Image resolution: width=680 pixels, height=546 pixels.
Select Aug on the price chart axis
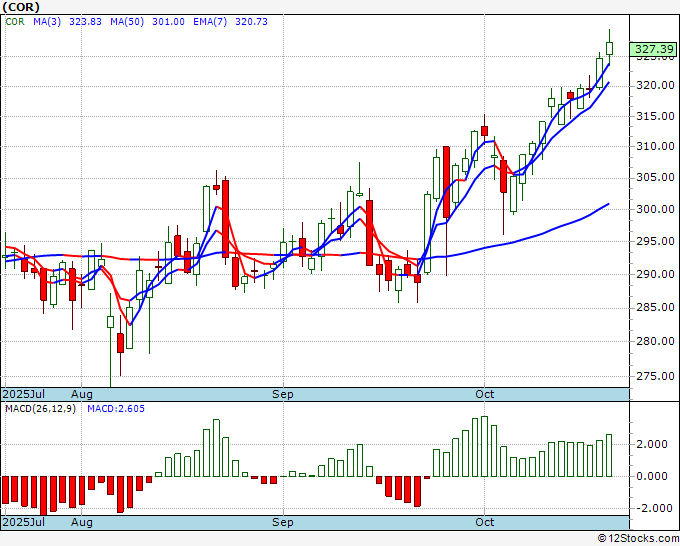click(x=82, y=394)
